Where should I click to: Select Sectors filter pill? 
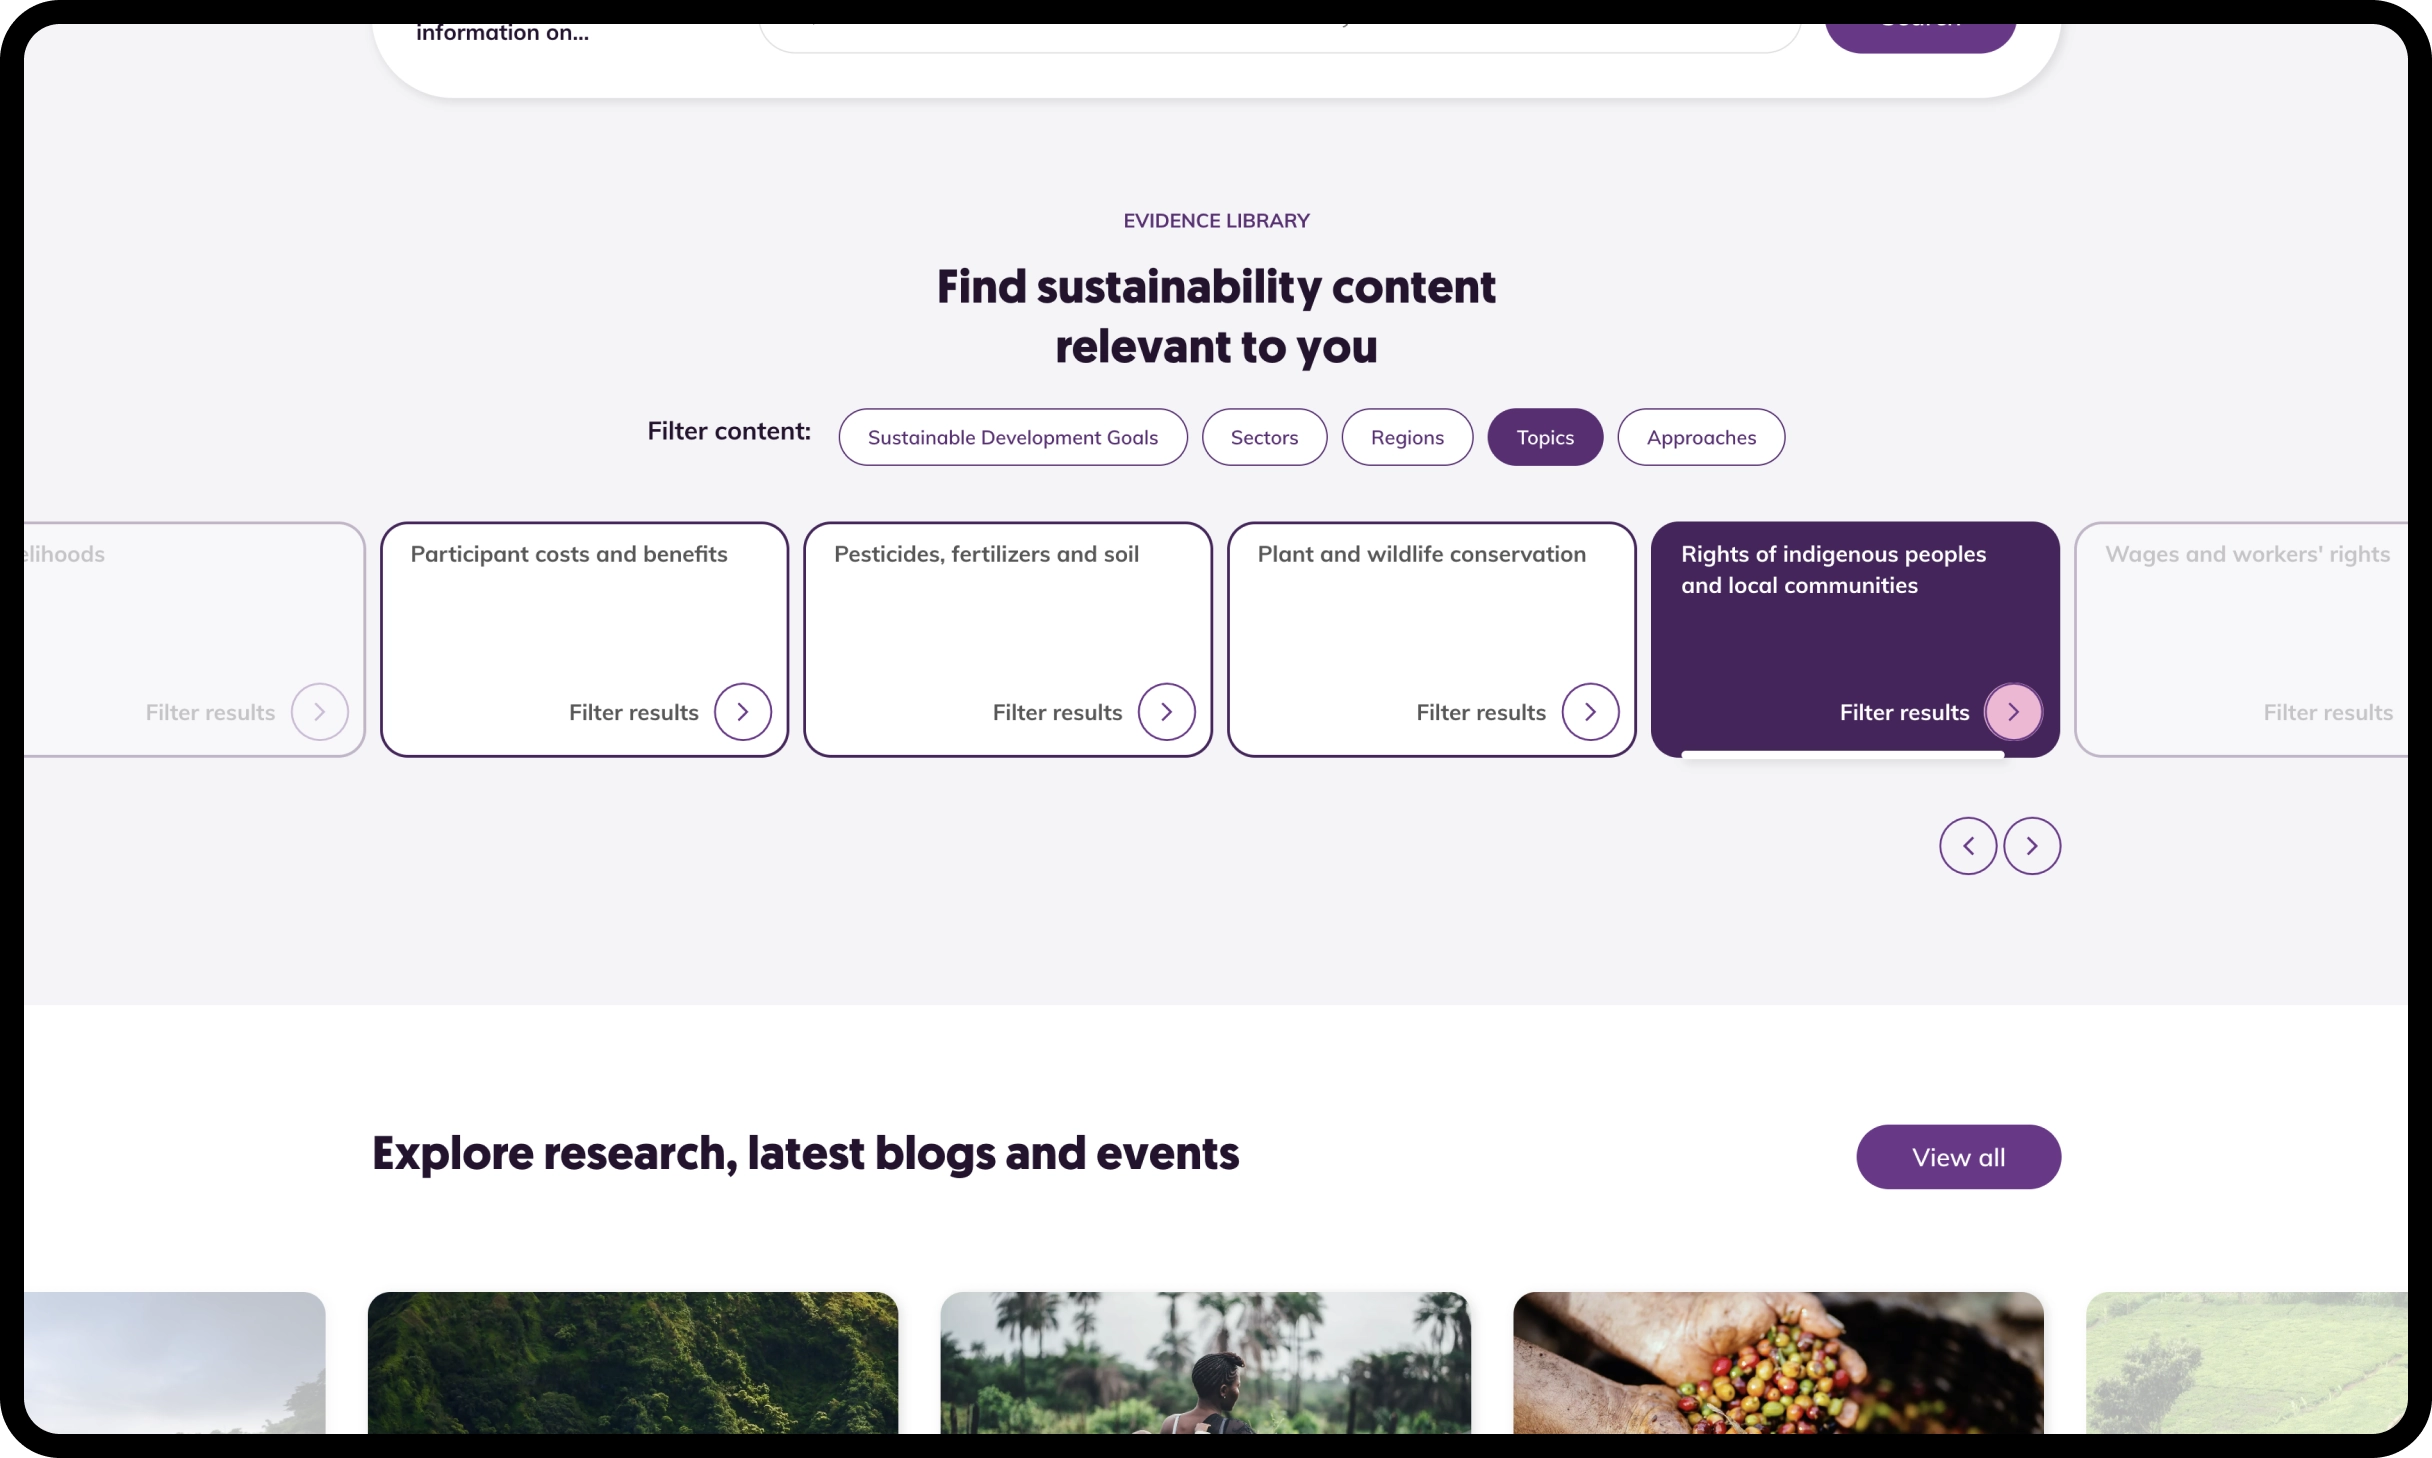(1264, 437)
